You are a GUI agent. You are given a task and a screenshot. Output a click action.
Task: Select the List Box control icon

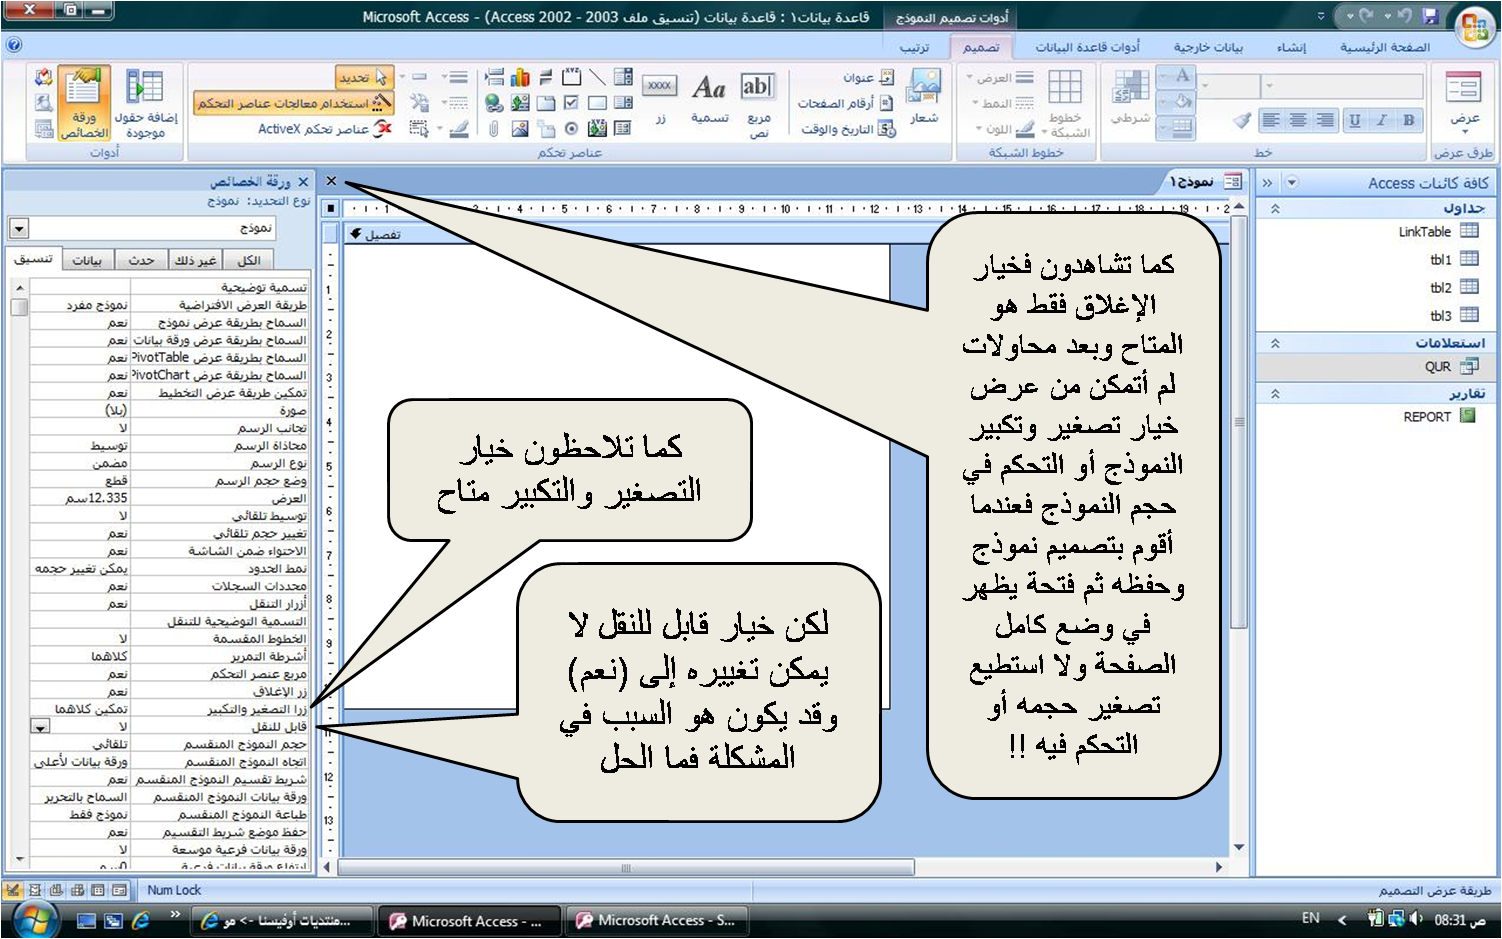point(623,102)
